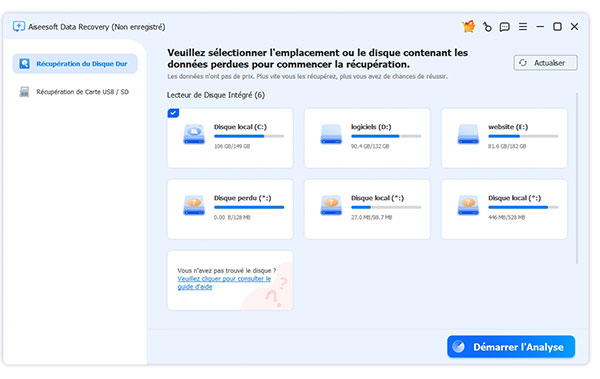600x379 pixels.
Task: Select the Disque local (C:) label
Action: pos(240,127)
